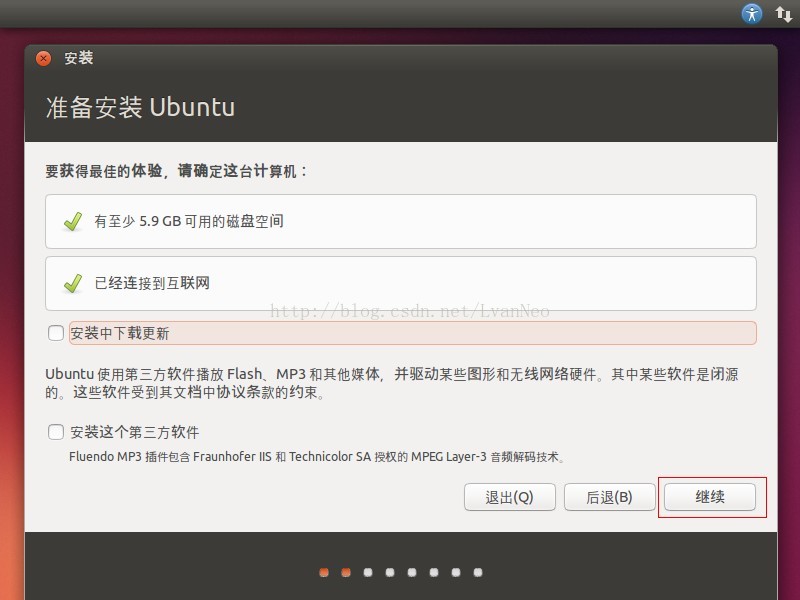Click the green checkmark beside disk space

point(73,221)
